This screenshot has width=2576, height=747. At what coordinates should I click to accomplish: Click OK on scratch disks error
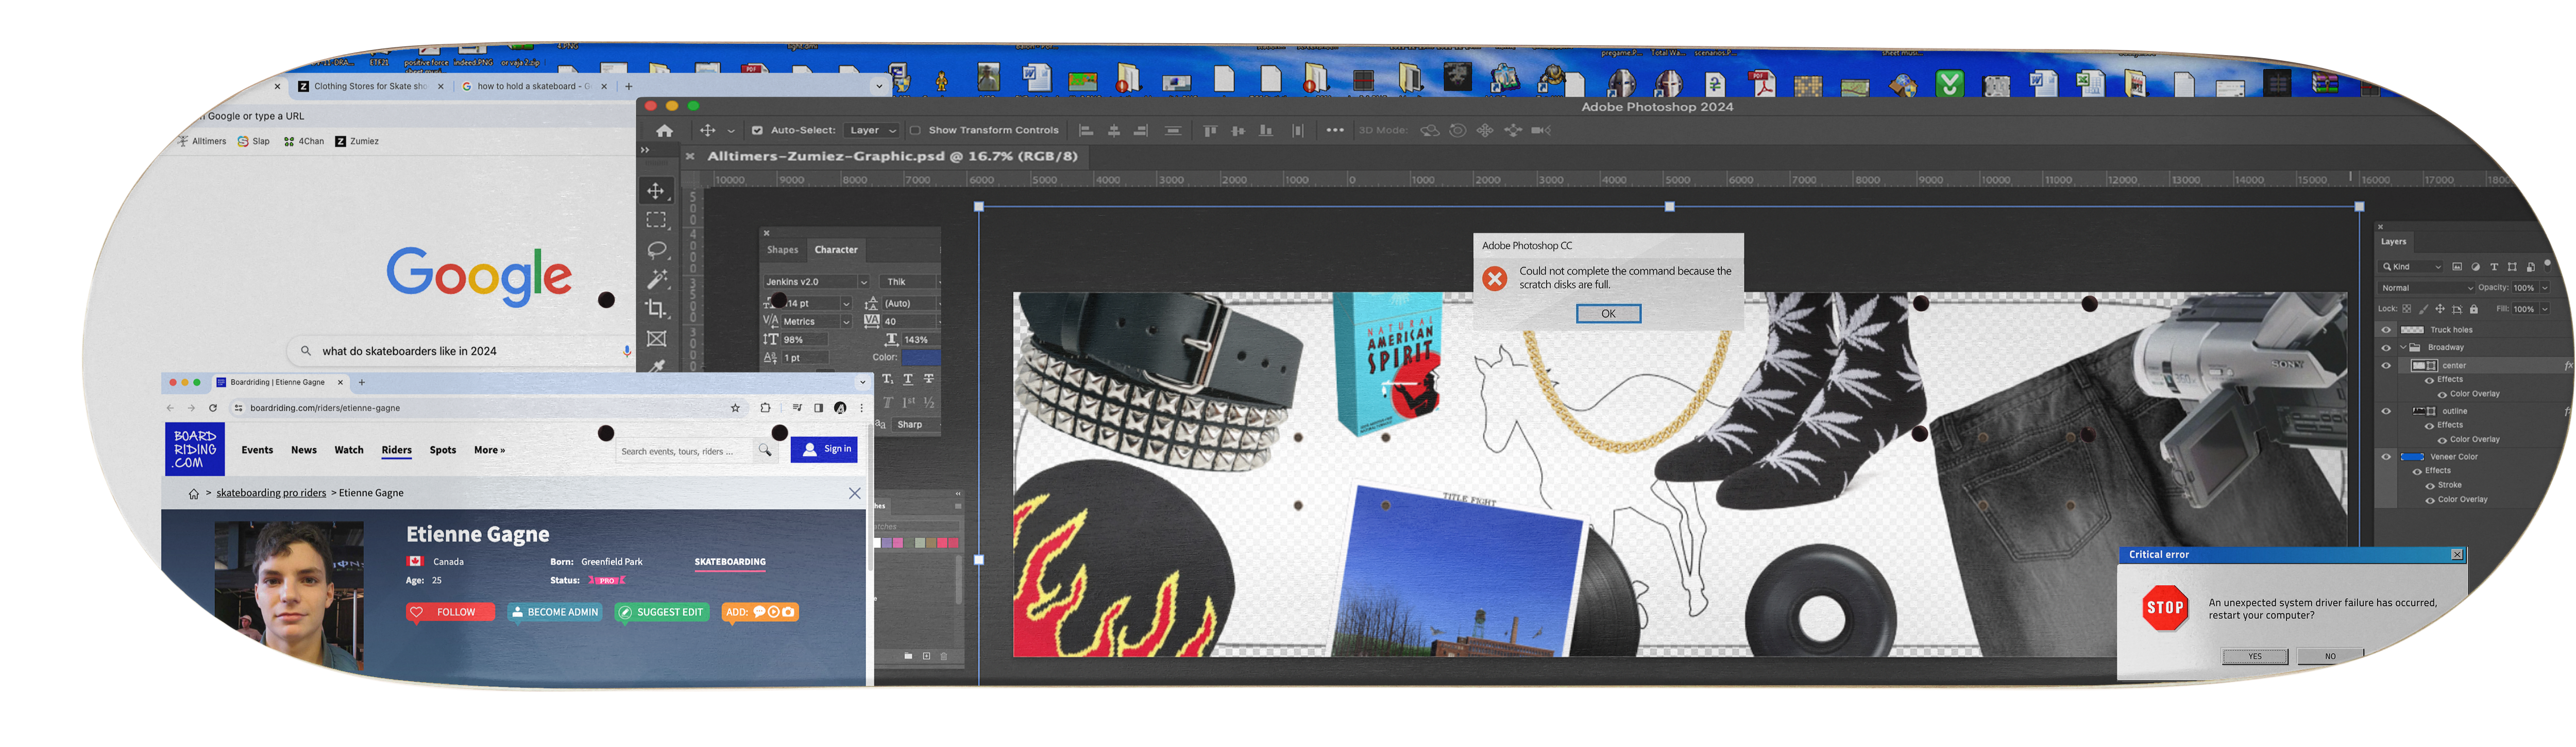(x=1608, y=314)
